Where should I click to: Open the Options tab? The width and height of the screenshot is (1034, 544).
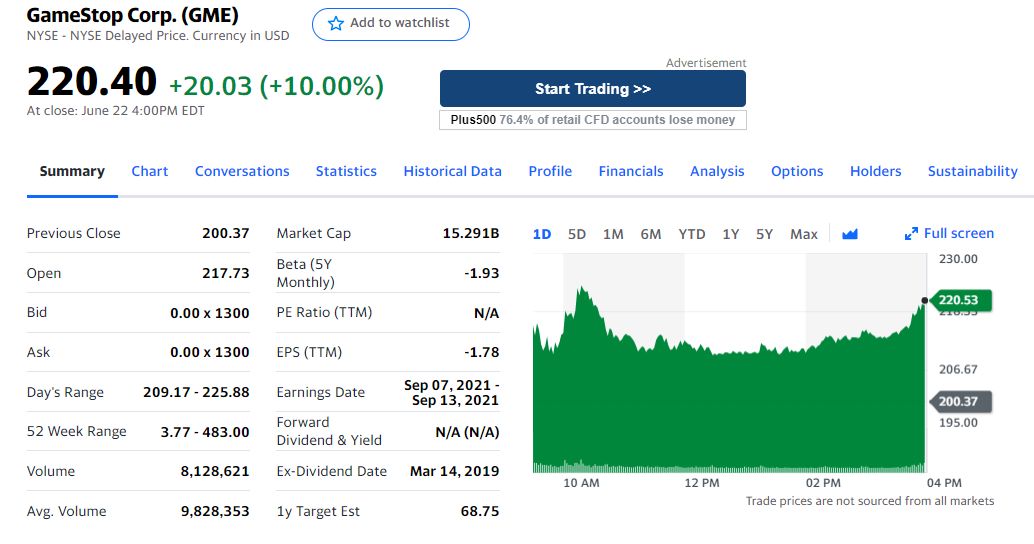point(797,171)
